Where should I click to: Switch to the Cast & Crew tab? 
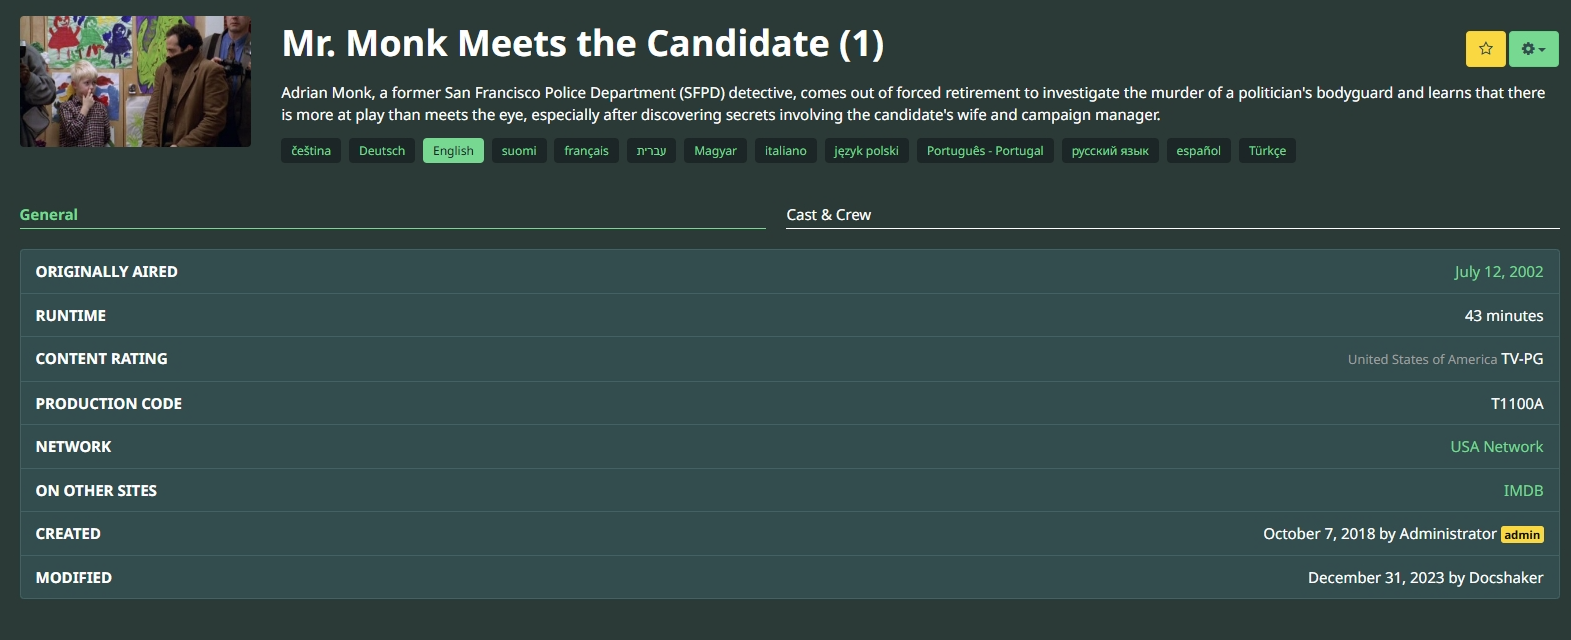pyautogui.click(x=828, y=215)
